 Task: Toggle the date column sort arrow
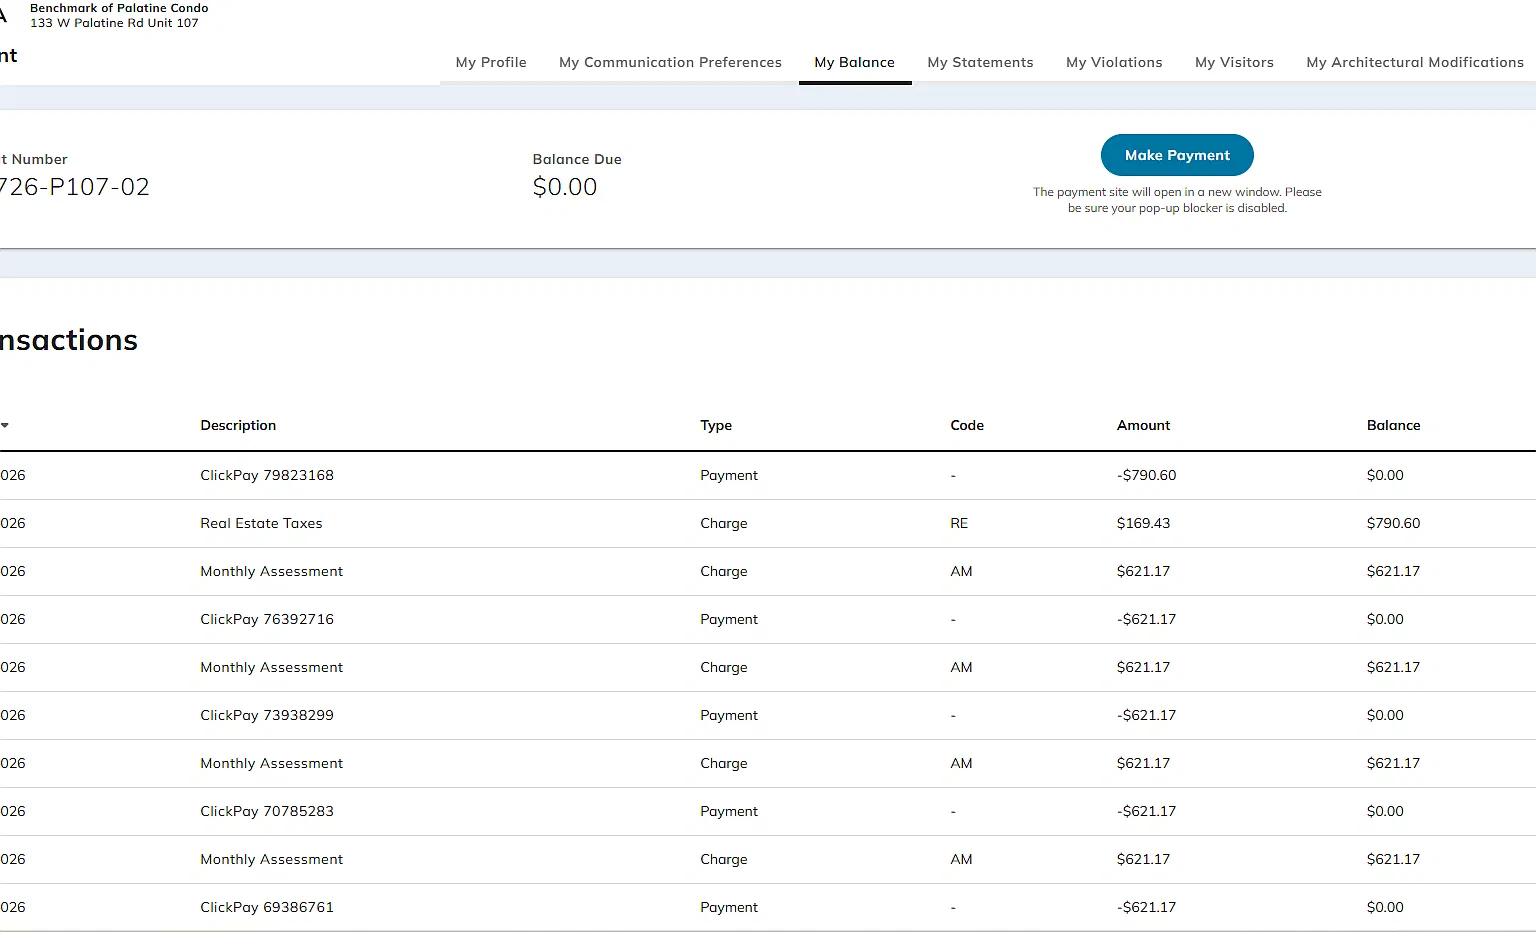click(x=5, y=425)
